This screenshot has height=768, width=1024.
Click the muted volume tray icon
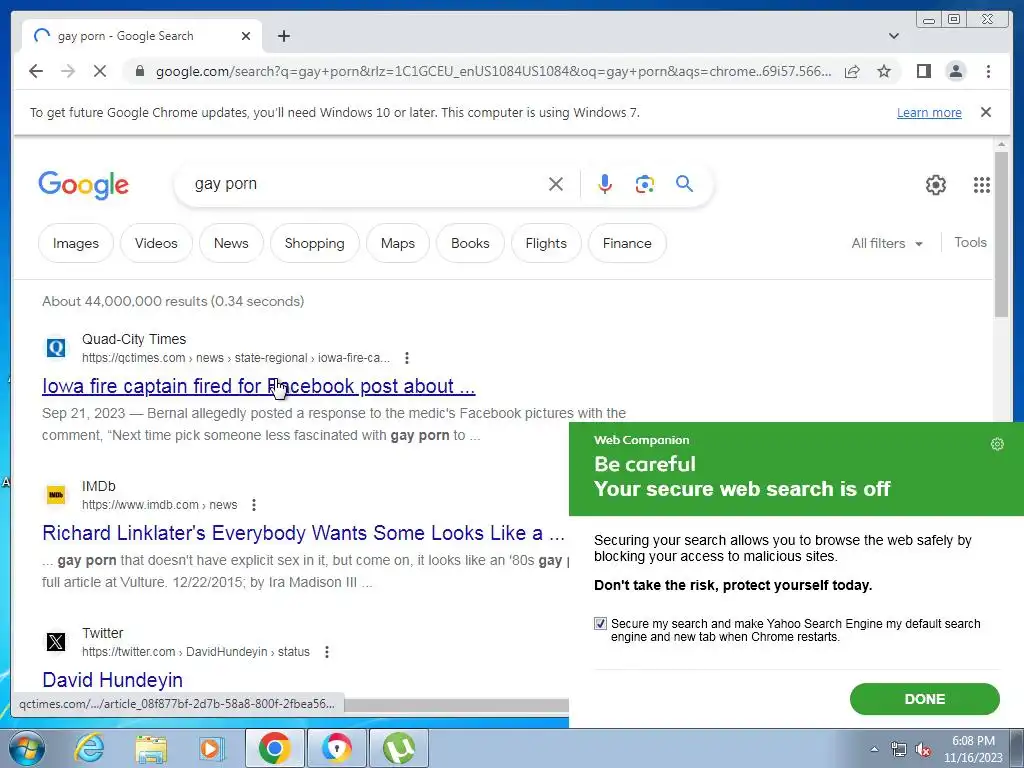923,749
